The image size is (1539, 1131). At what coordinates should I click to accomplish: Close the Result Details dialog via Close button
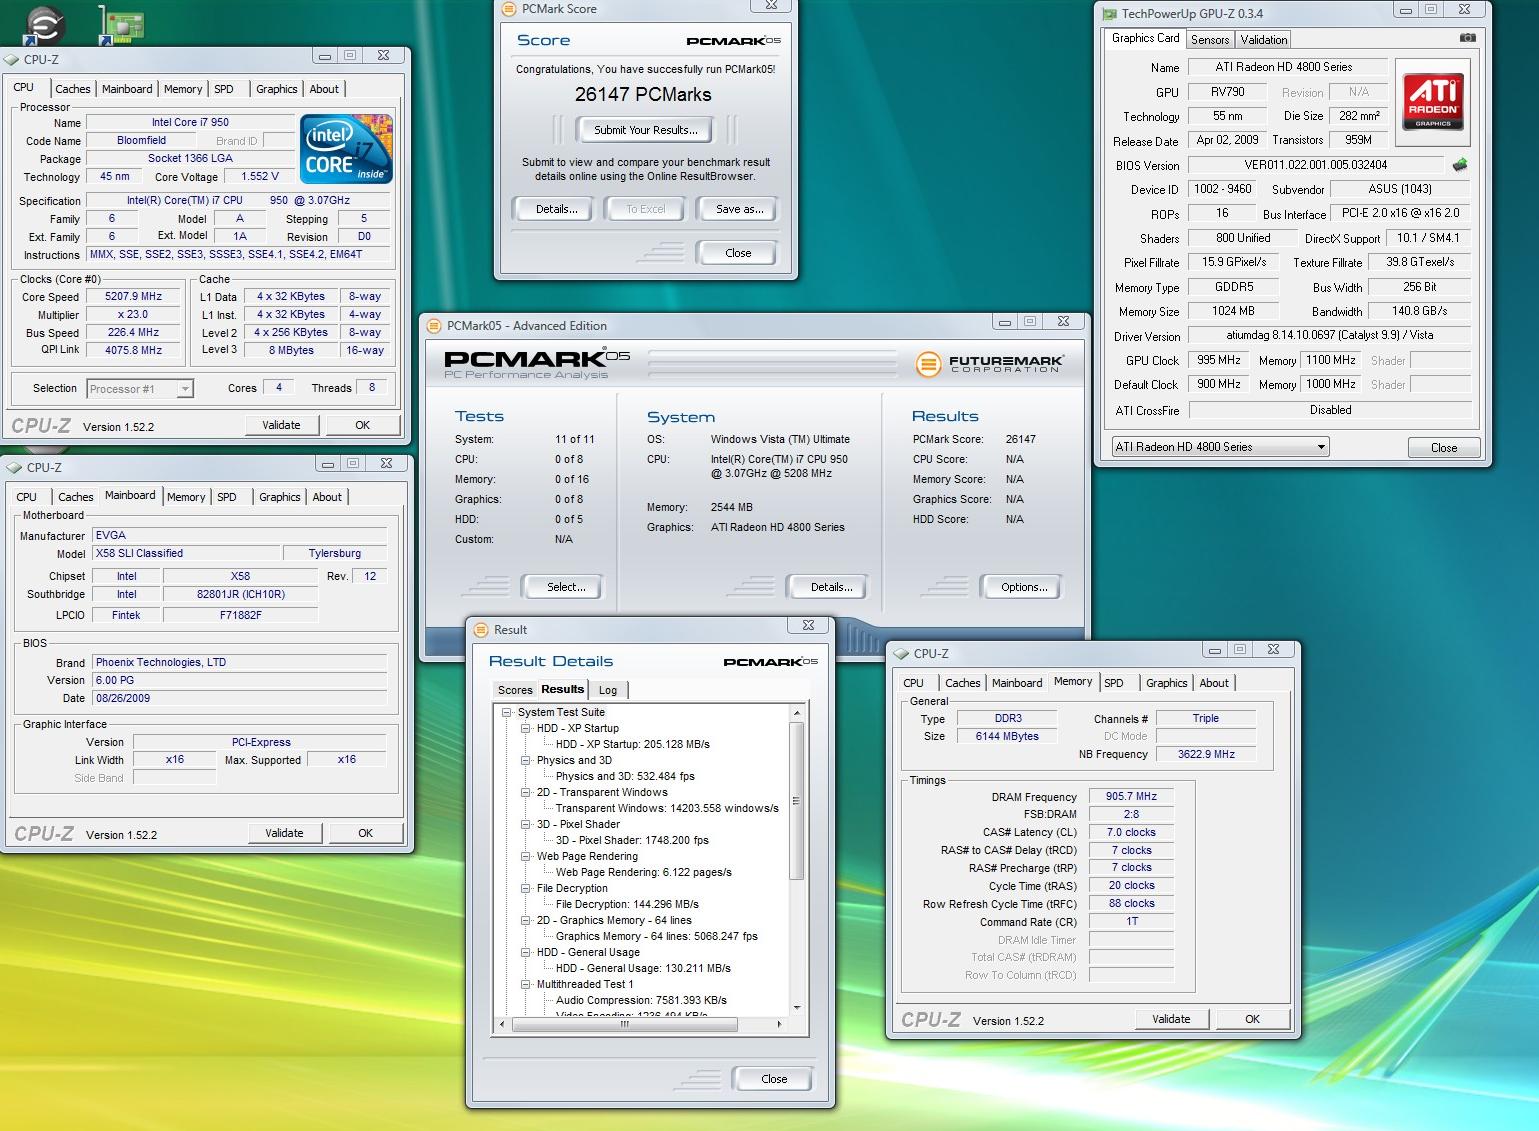(x=774, y=1079)
